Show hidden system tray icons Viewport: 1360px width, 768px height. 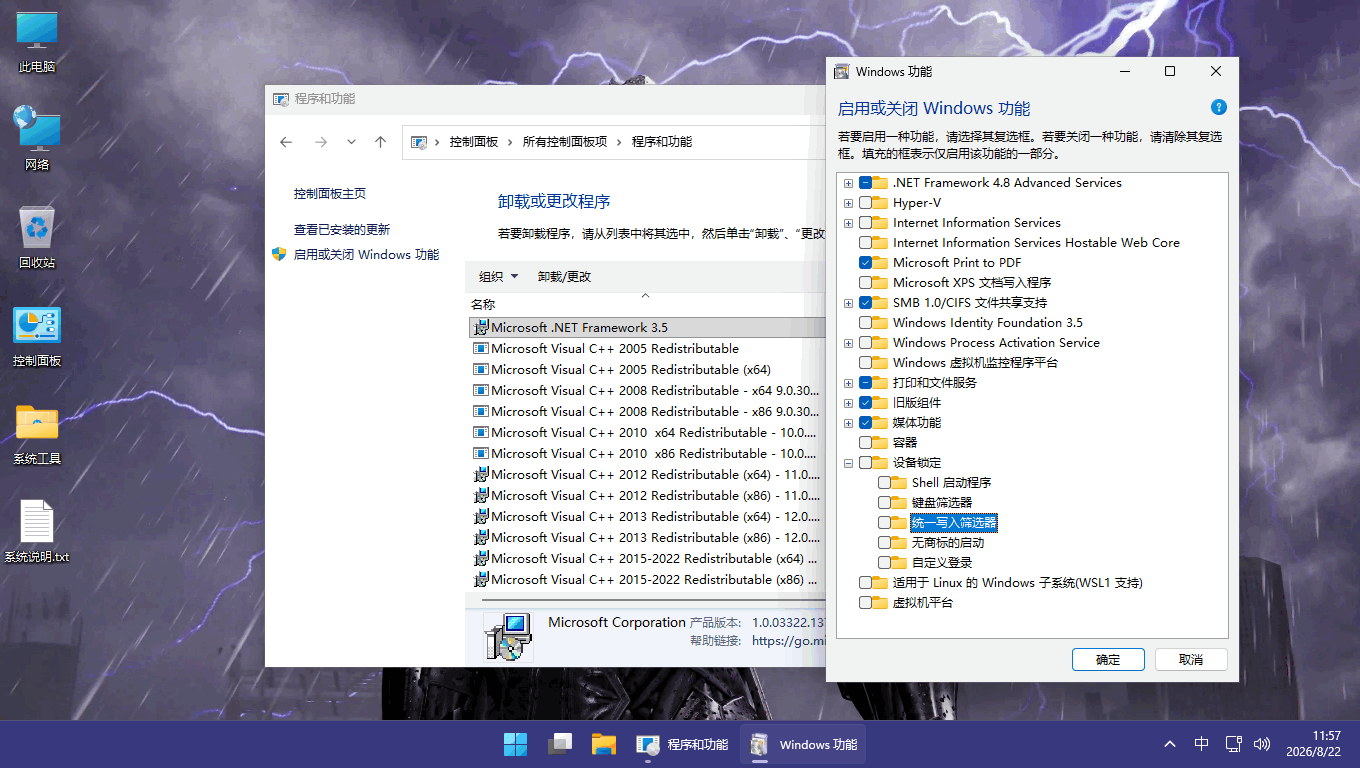tap(1170, 744)
